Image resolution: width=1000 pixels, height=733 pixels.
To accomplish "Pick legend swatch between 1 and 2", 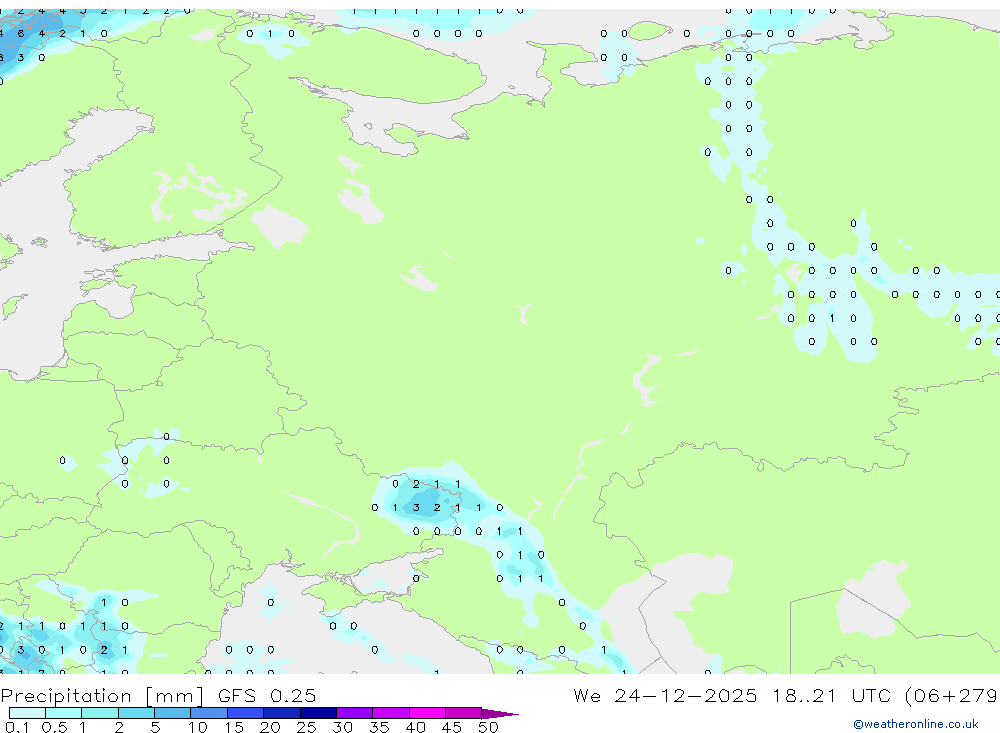I will tap(100, 713).
